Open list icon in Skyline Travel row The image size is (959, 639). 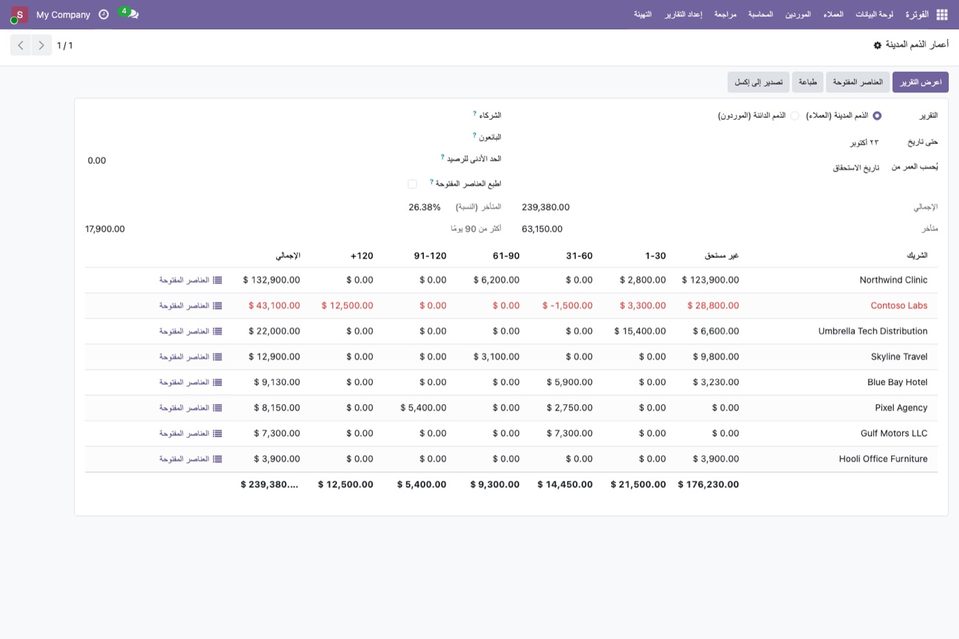point(217,357)
